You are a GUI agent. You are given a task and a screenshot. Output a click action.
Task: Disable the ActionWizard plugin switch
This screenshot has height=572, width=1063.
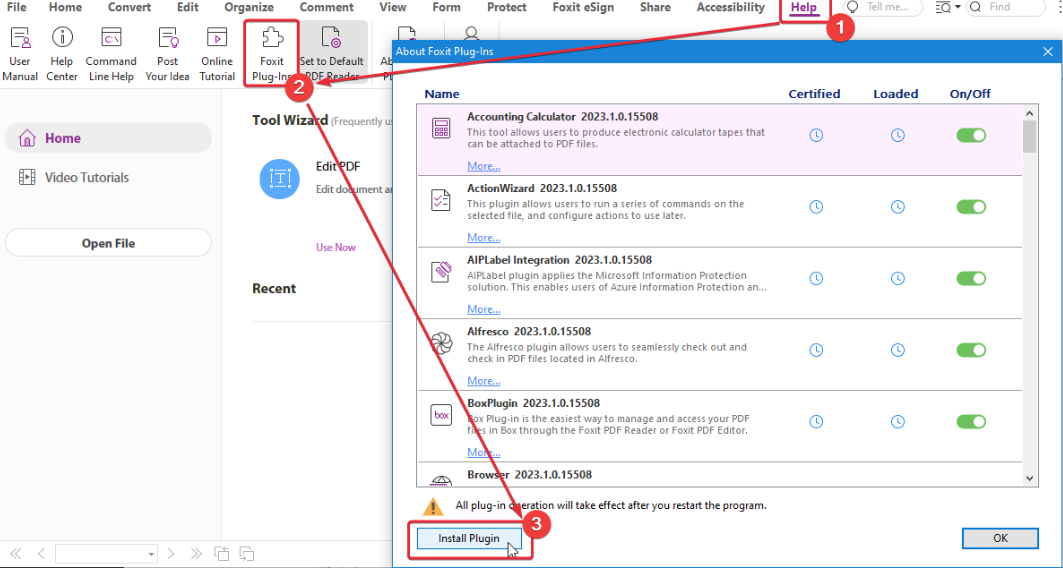point(971,207)
